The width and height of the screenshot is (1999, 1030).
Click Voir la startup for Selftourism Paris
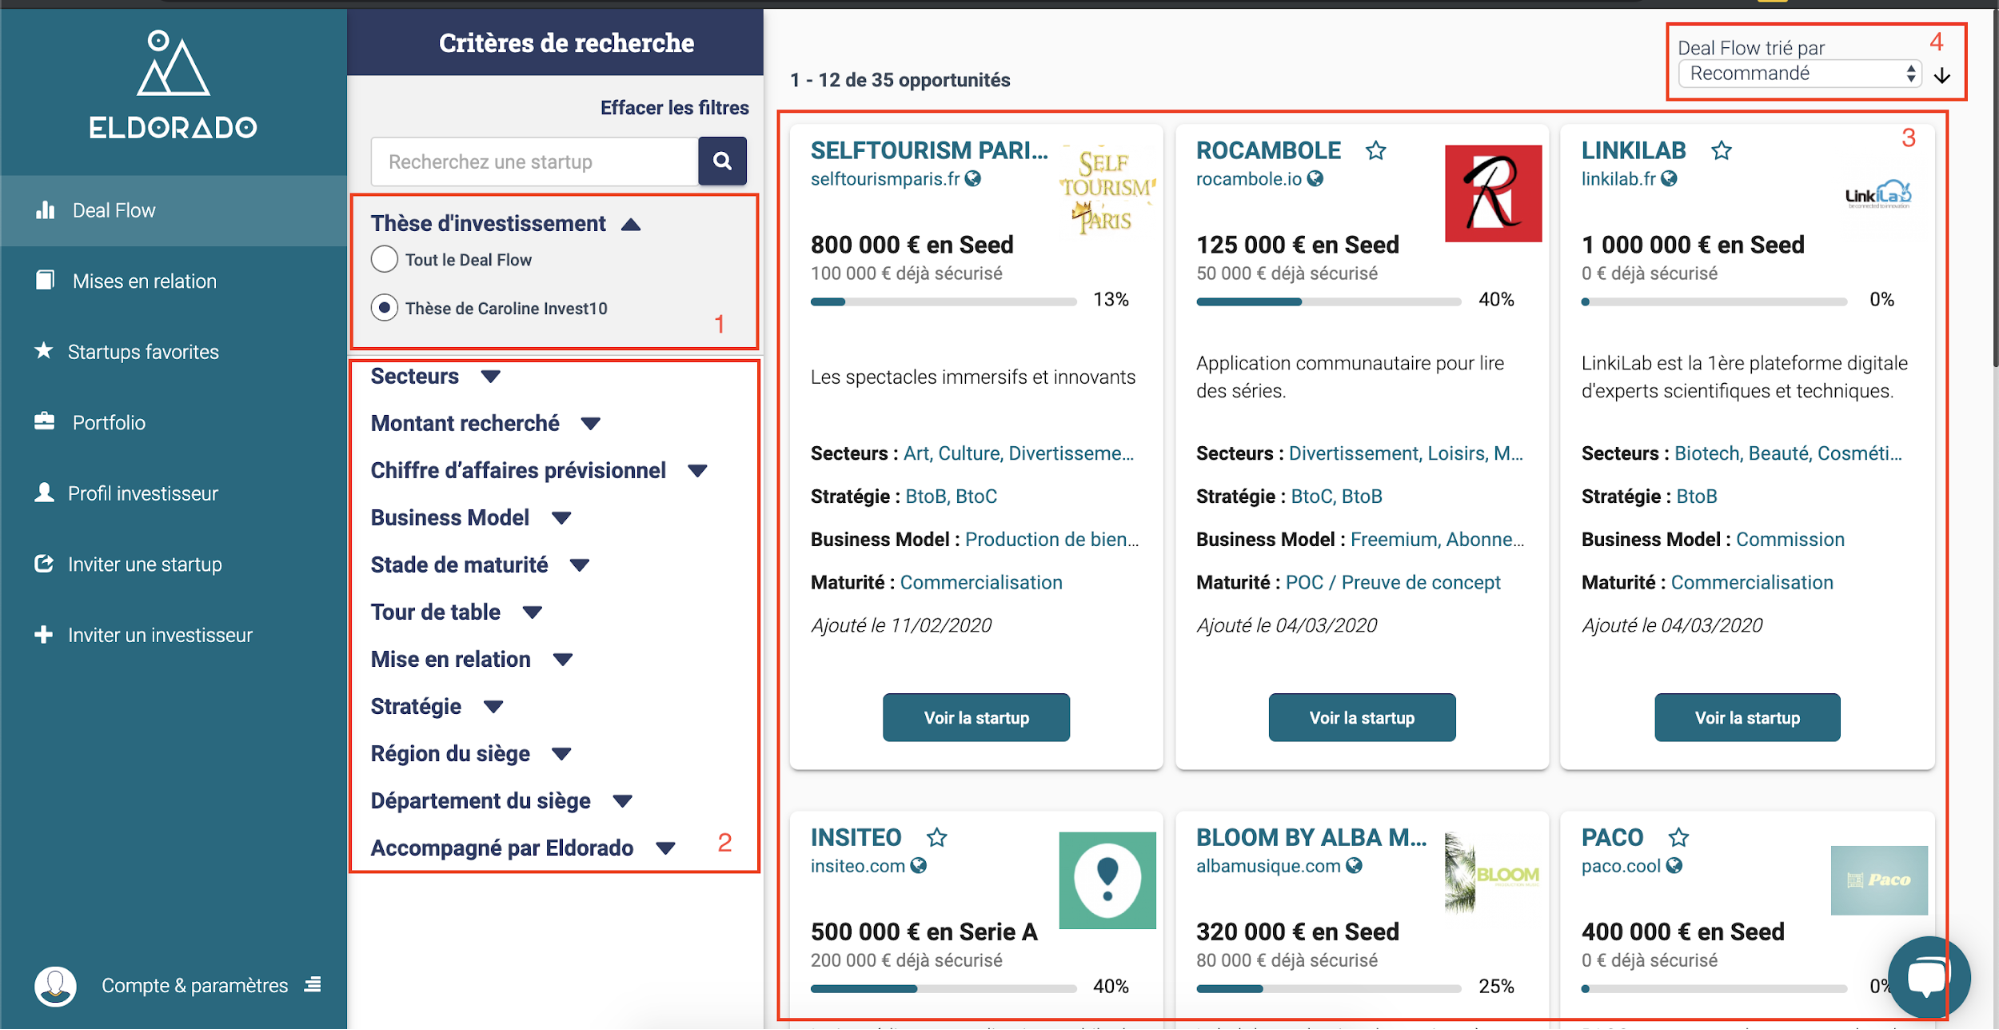(x=976, y=717)
